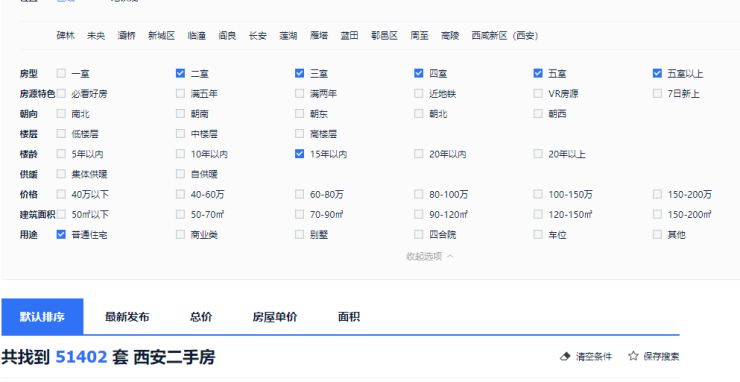Check the 70-90㎡ area filter
Viewport: 740px width, 382px height.
(x=299, y=214)
